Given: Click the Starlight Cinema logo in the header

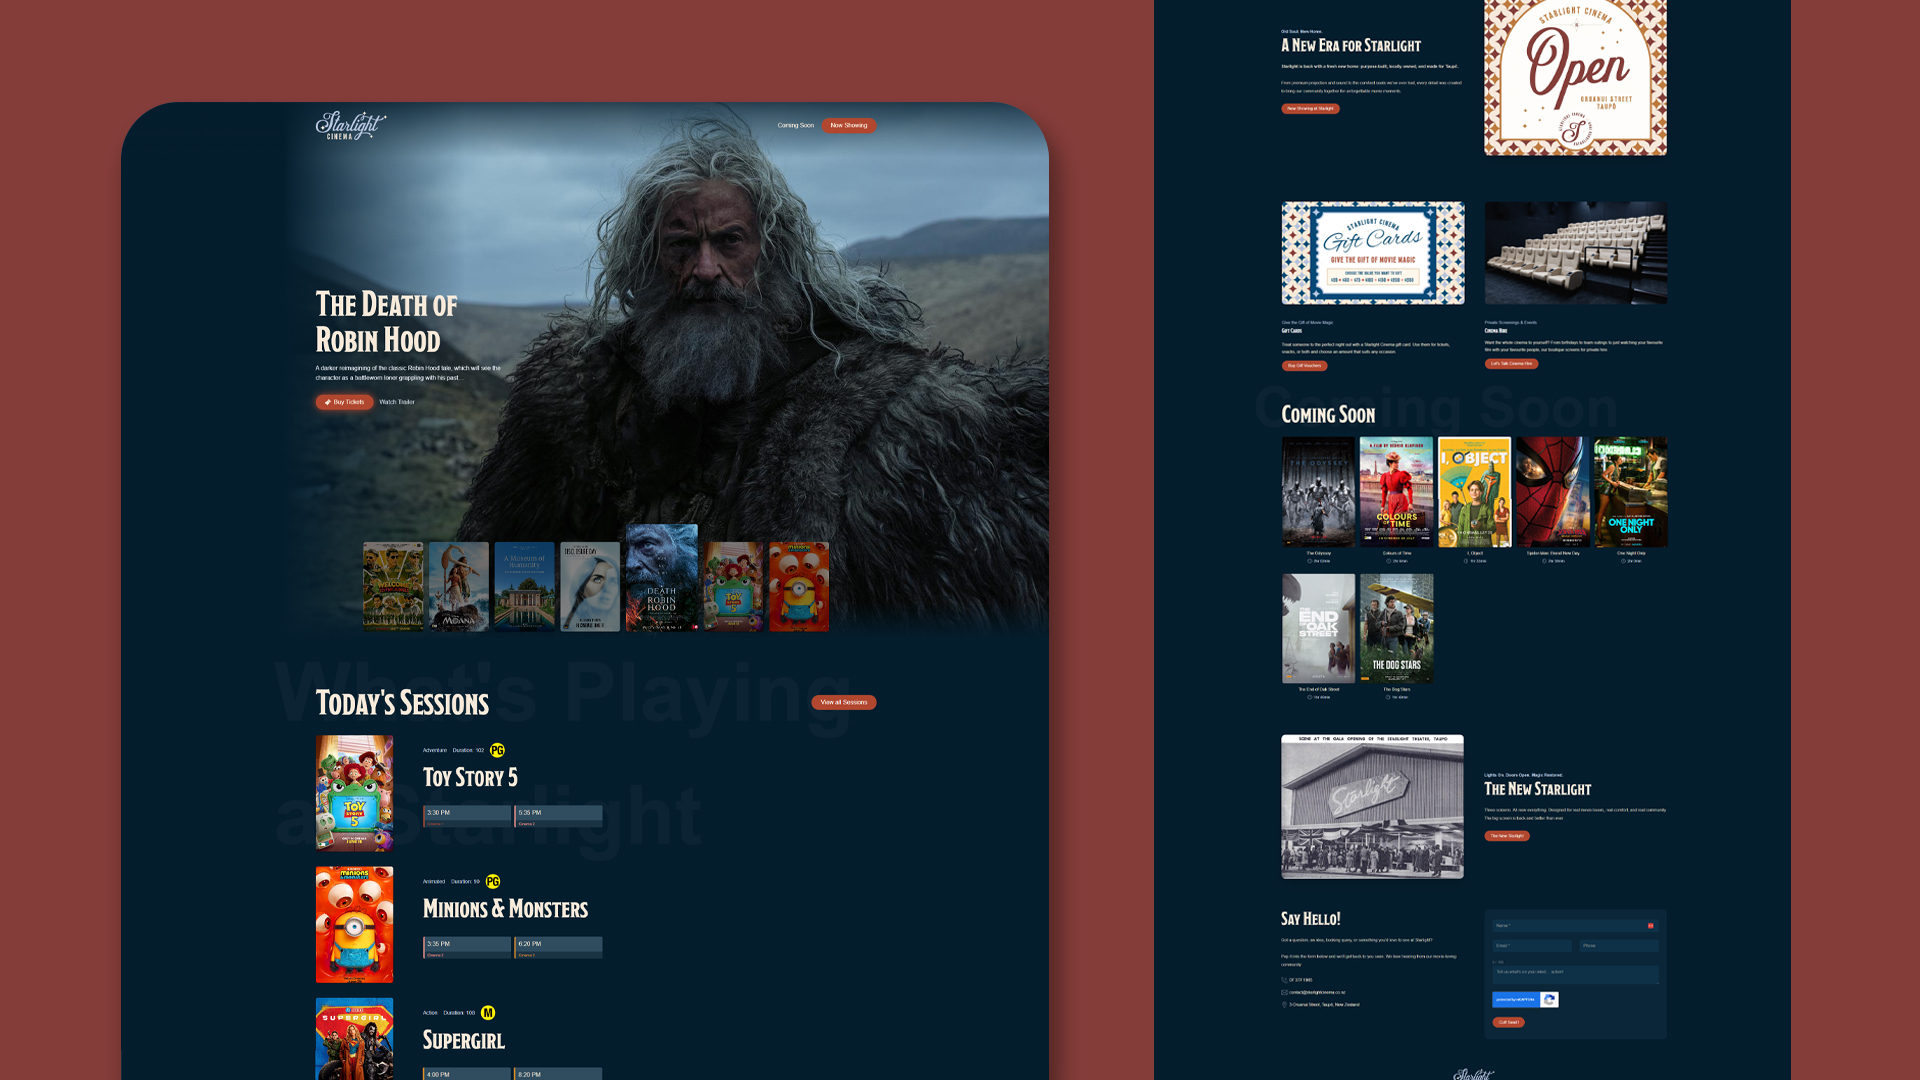Looking at the screenshot, I should pyautogui.click(x=350, y=125).
